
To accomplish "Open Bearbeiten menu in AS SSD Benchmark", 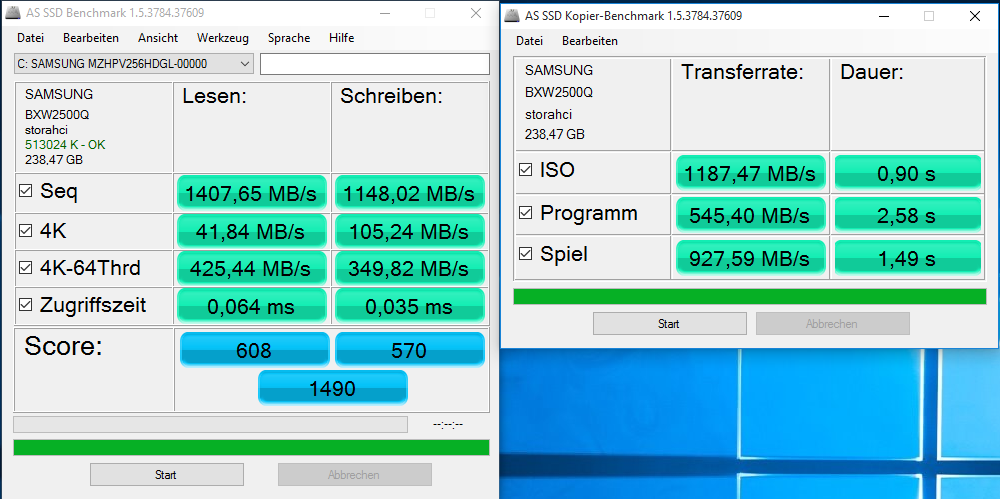I will pos(91,38).
